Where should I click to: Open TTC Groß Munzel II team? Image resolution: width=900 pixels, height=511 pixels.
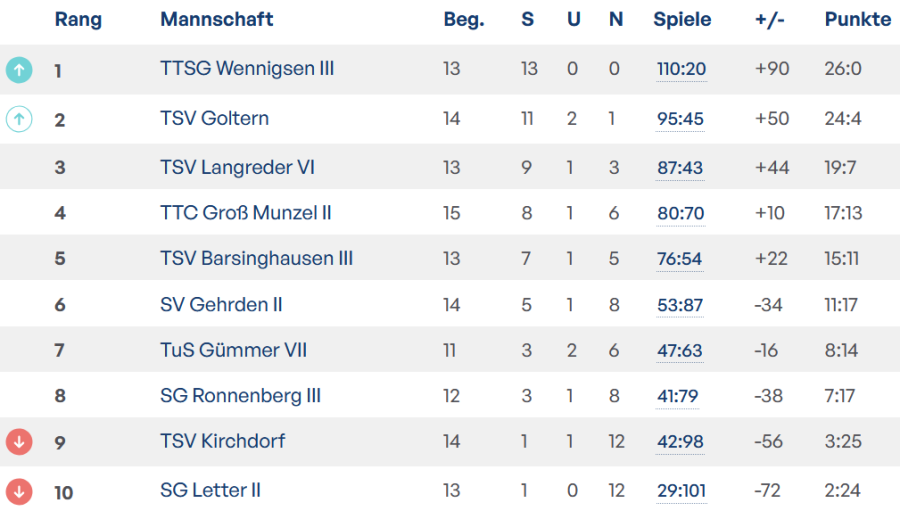246,213
